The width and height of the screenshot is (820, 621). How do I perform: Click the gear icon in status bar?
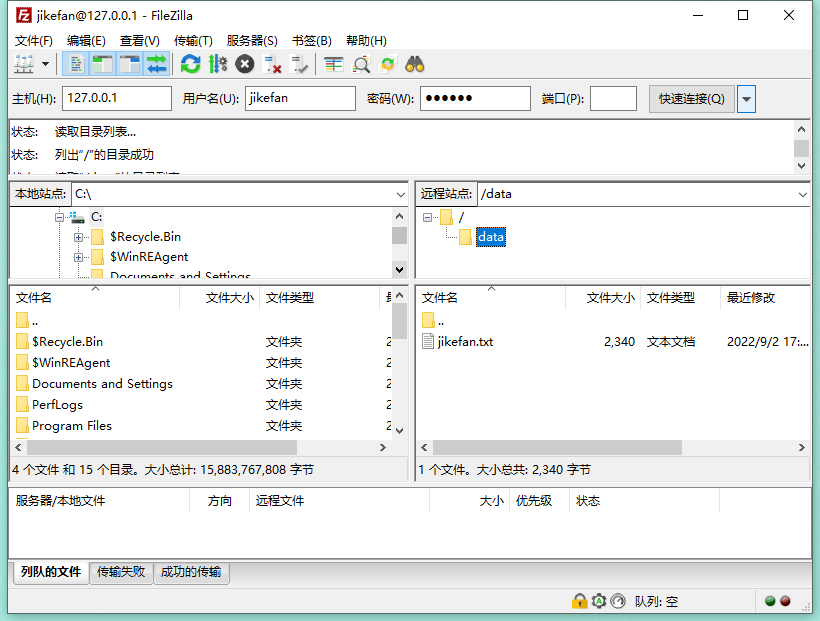point(599,601)
